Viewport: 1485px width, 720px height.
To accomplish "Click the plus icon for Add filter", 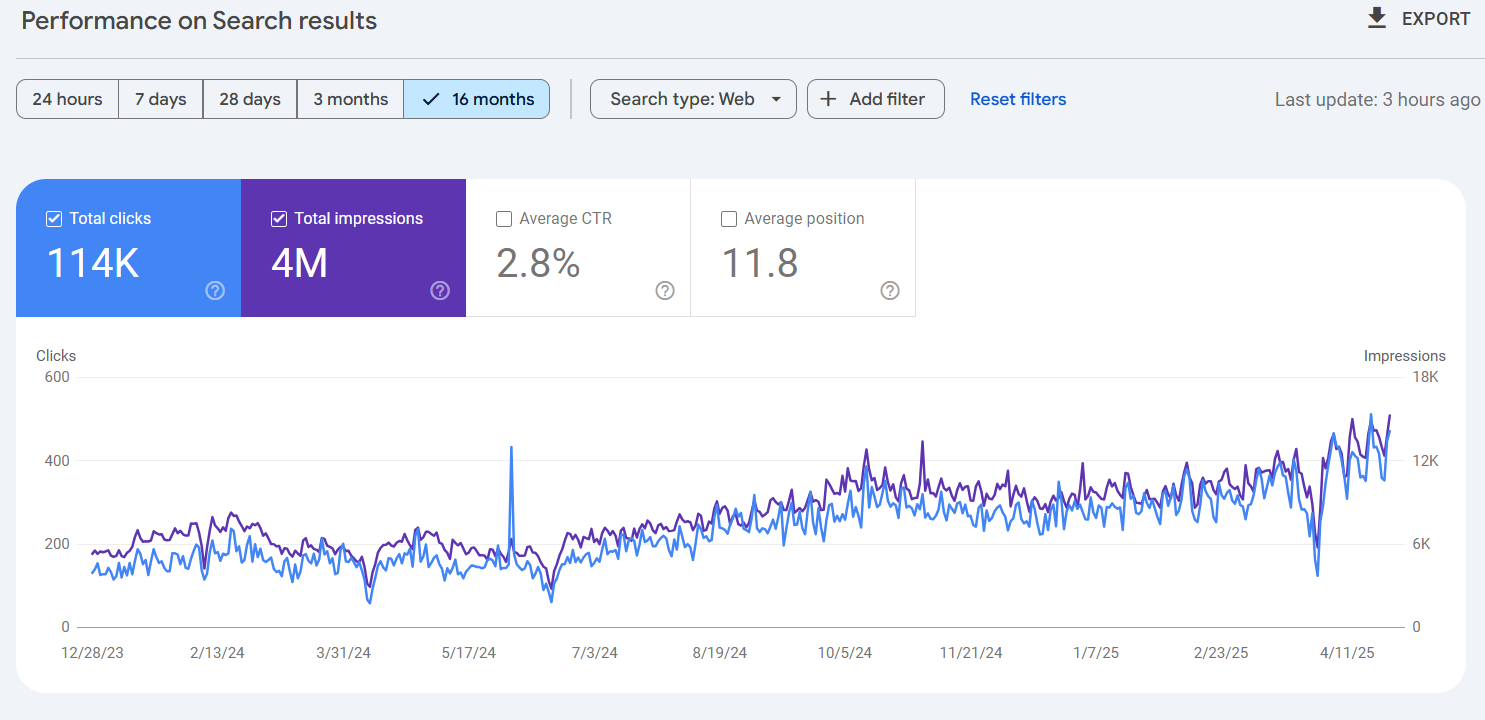I will [x=828, y=99].
